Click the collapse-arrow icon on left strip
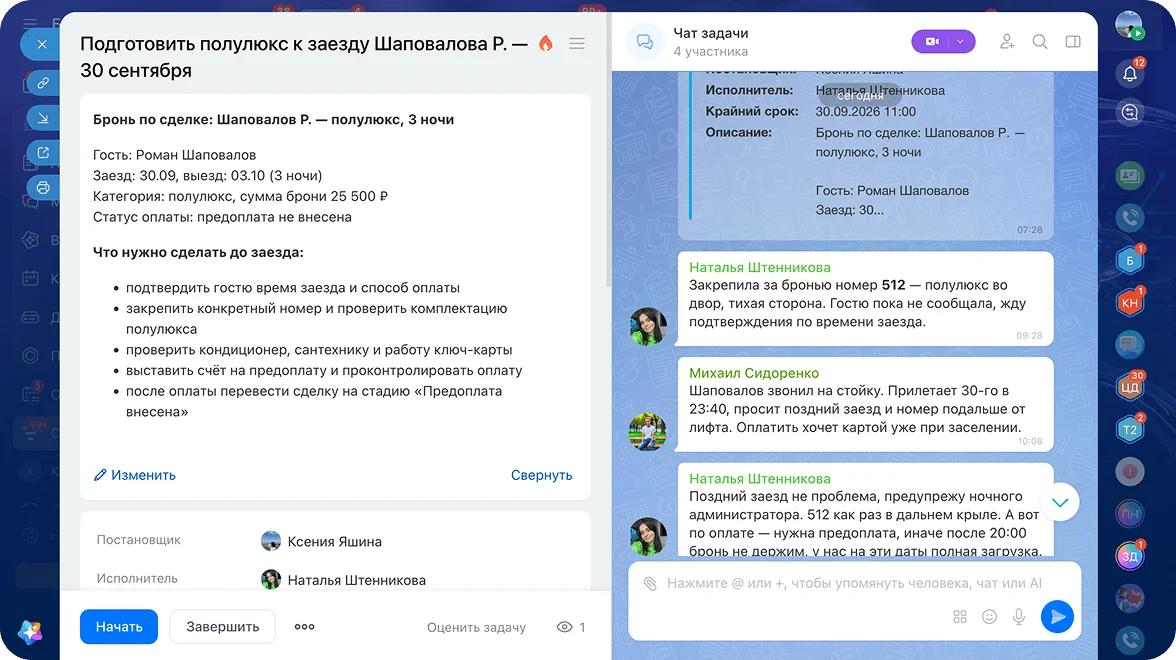 pos(43,118)
